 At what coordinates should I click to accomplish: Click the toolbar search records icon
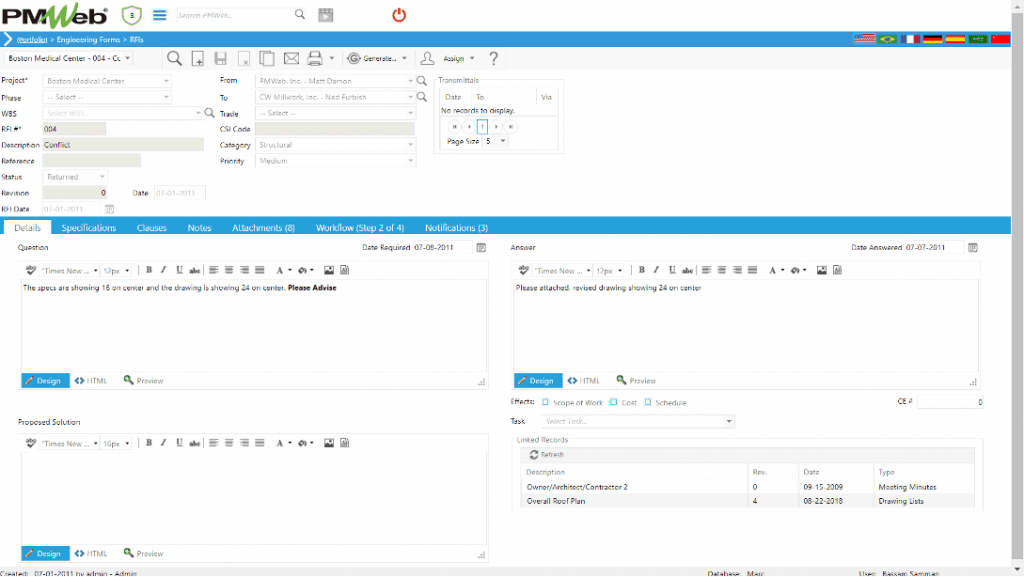click(174, 58)
